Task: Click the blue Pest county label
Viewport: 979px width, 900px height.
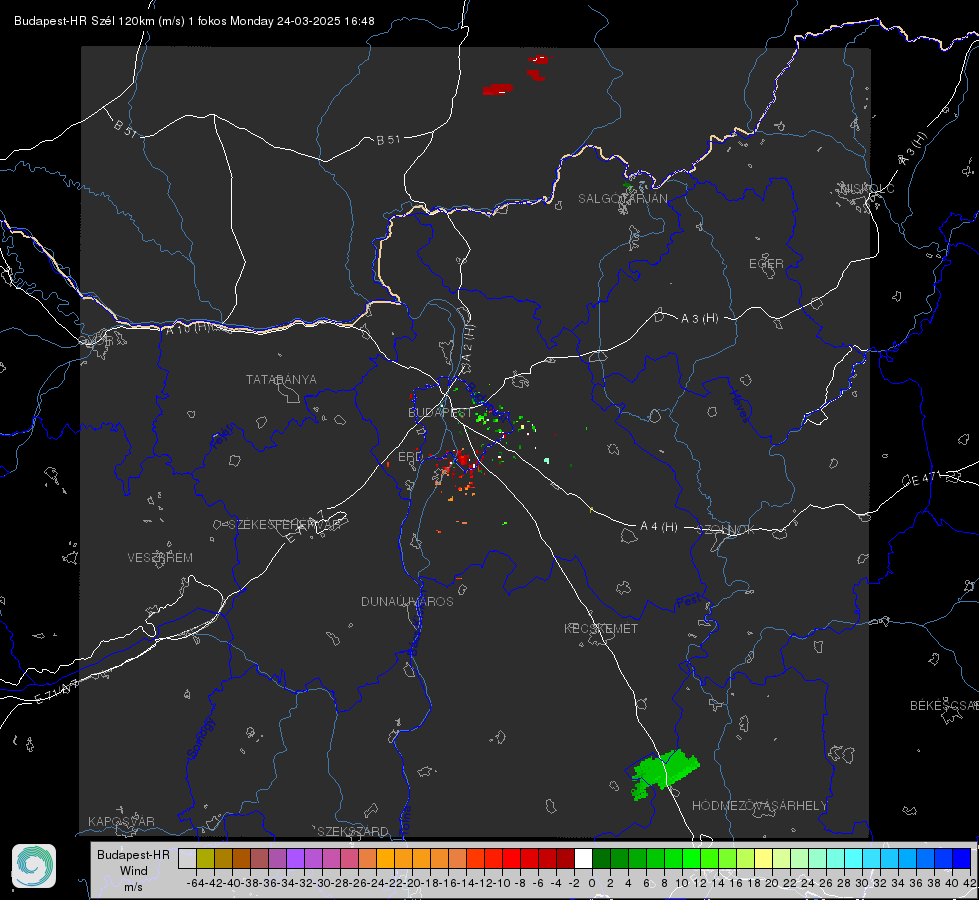Action: click(x=688, y=601)
